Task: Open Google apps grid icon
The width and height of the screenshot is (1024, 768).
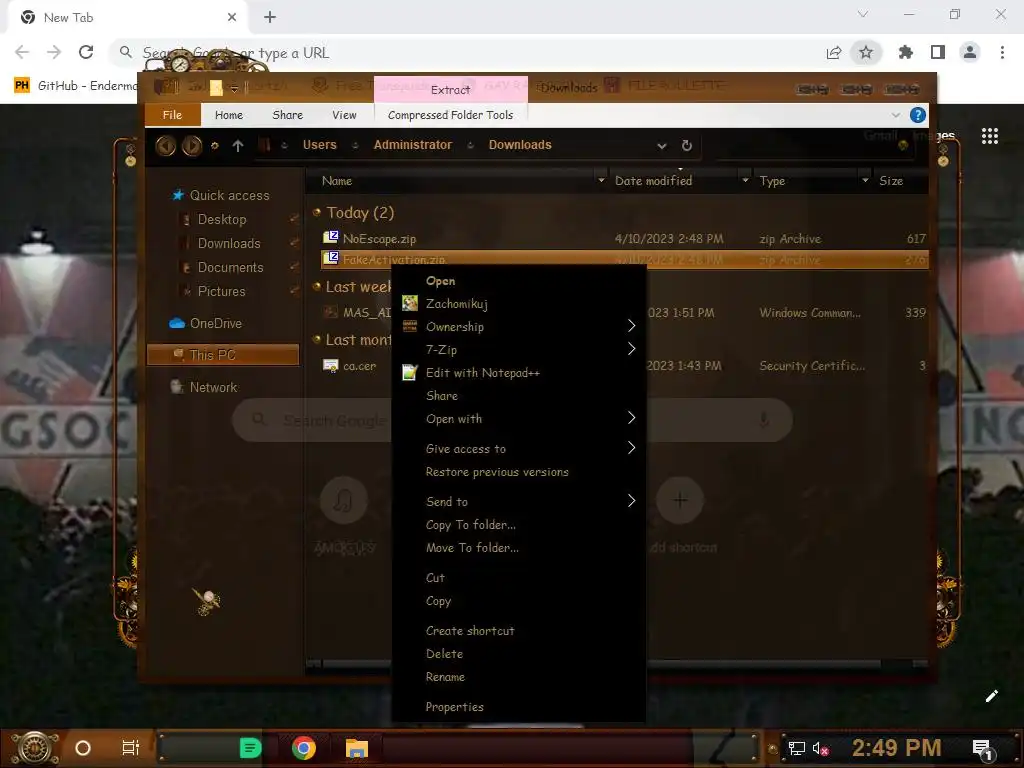Action: [990, 136]
